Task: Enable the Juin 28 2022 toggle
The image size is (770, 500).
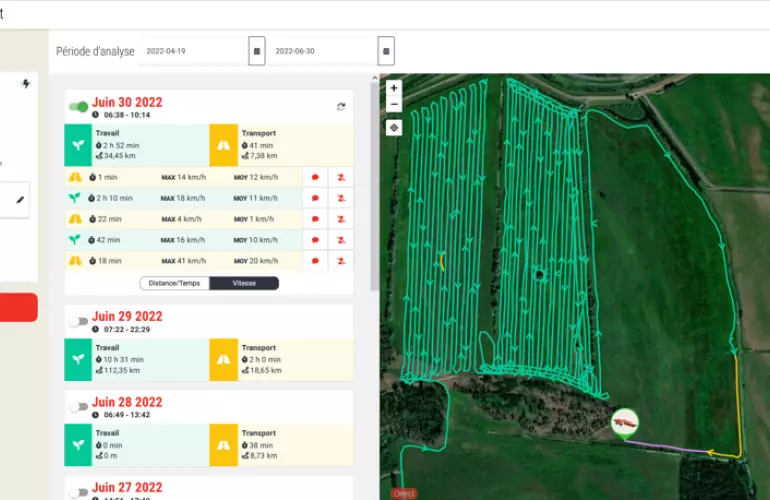Action: 77,407
